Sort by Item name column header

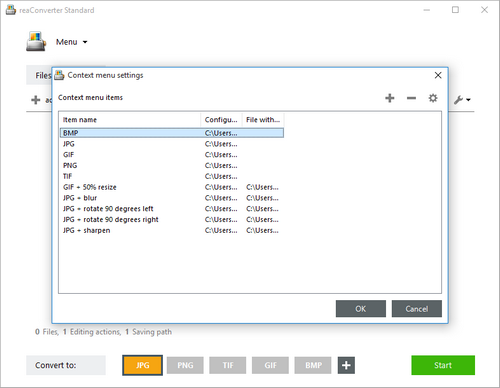click(x=130, y=120)
